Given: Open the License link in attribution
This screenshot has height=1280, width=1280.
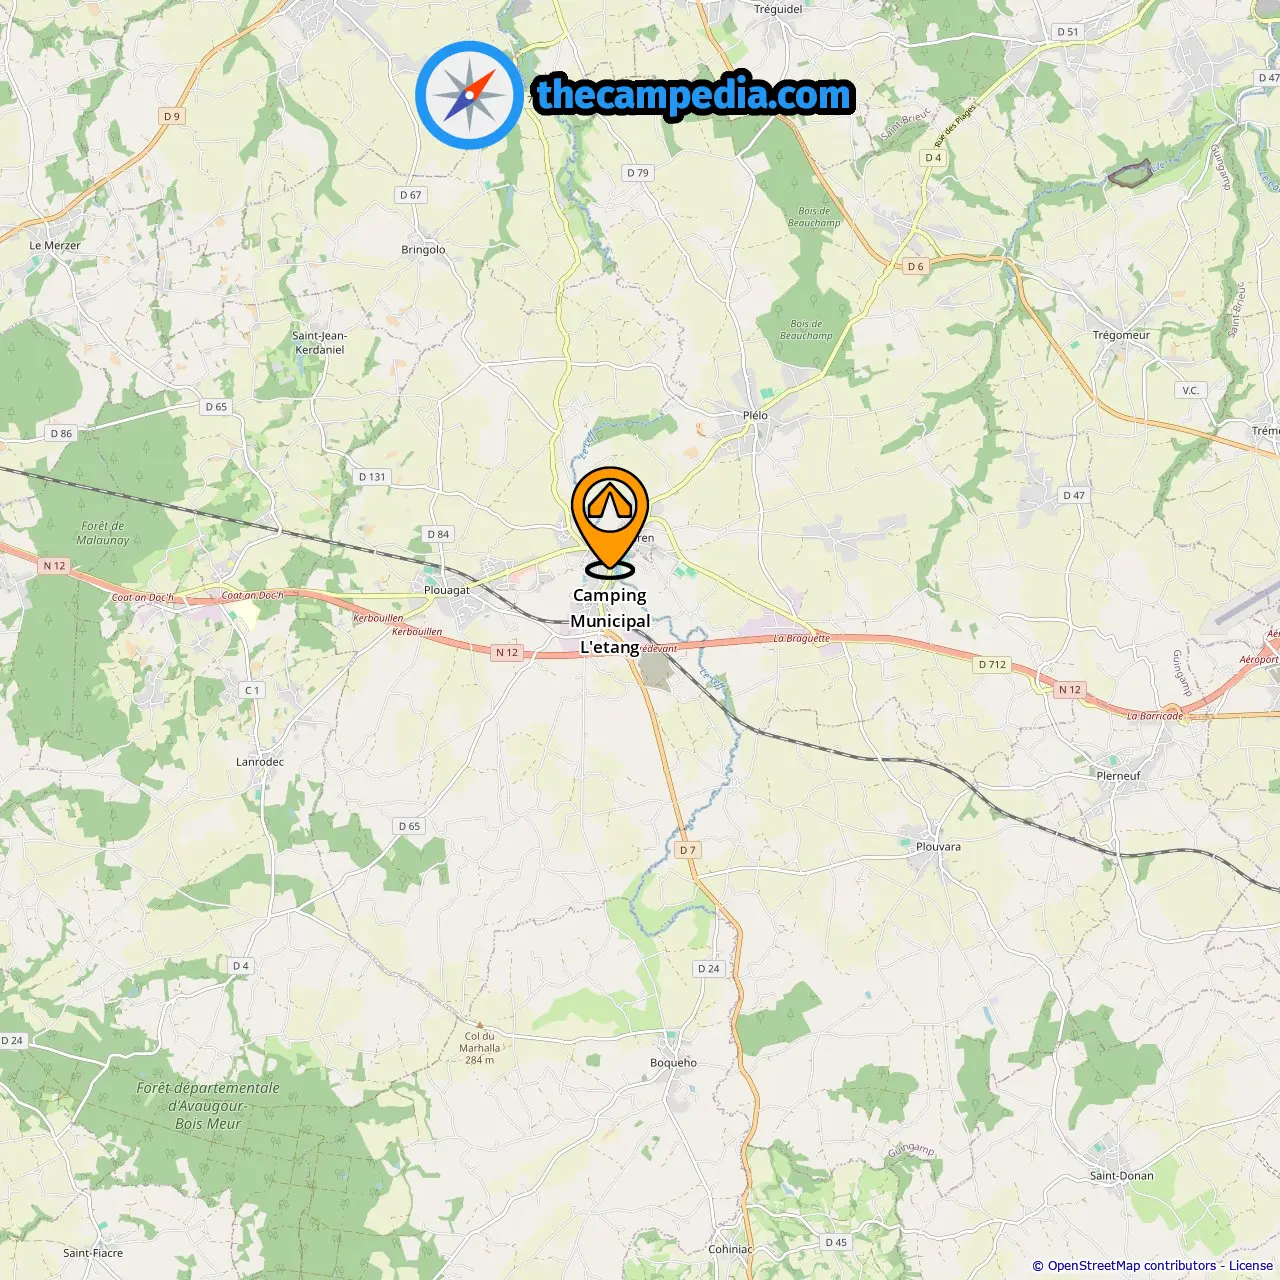Looking at the screenshot, I should click(x=1250, y=1265).
